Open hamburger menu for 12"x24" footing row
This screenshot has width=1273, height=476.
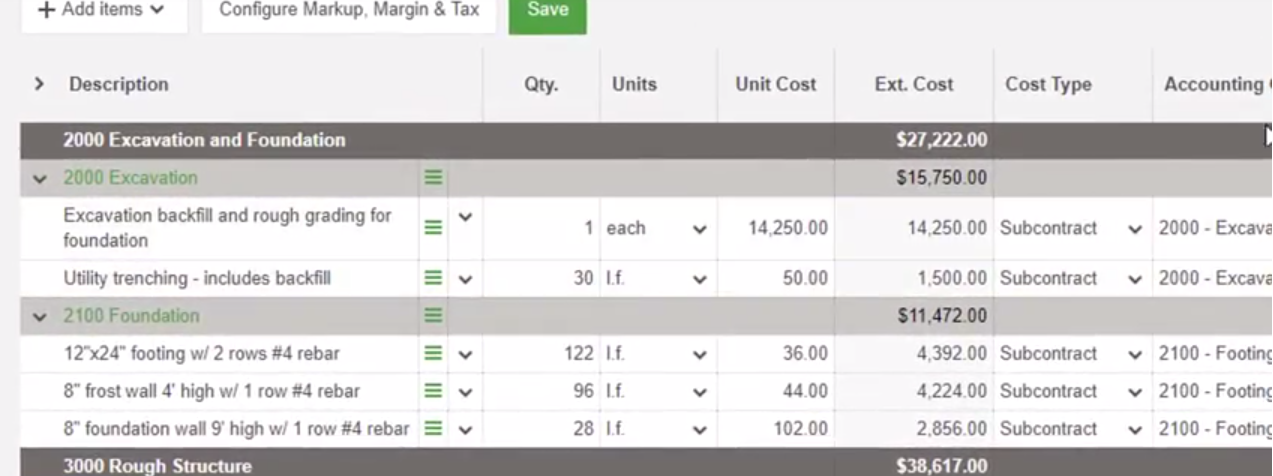click(x=433, y=354)
